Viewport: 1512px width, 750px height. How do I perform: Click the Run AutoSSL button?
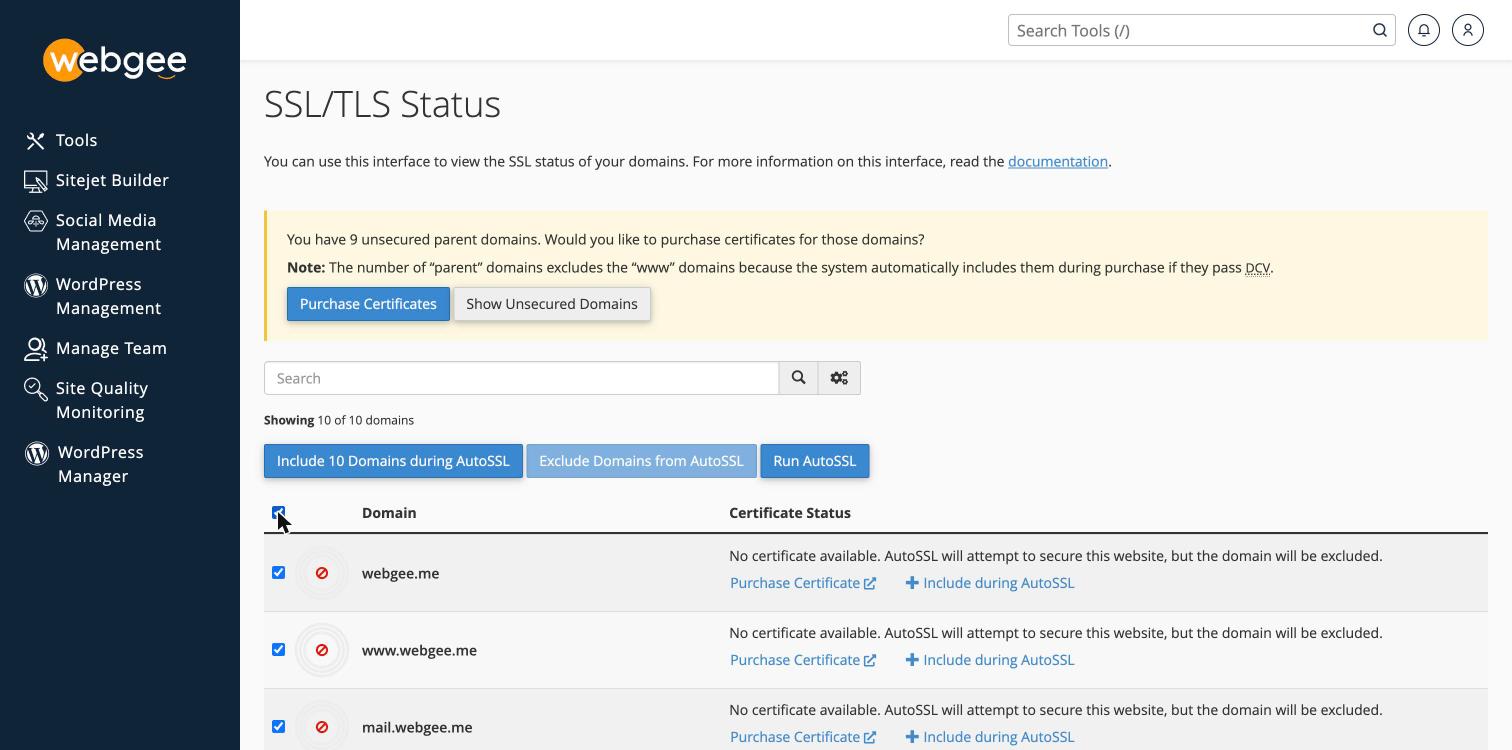(x=815, y=461)
